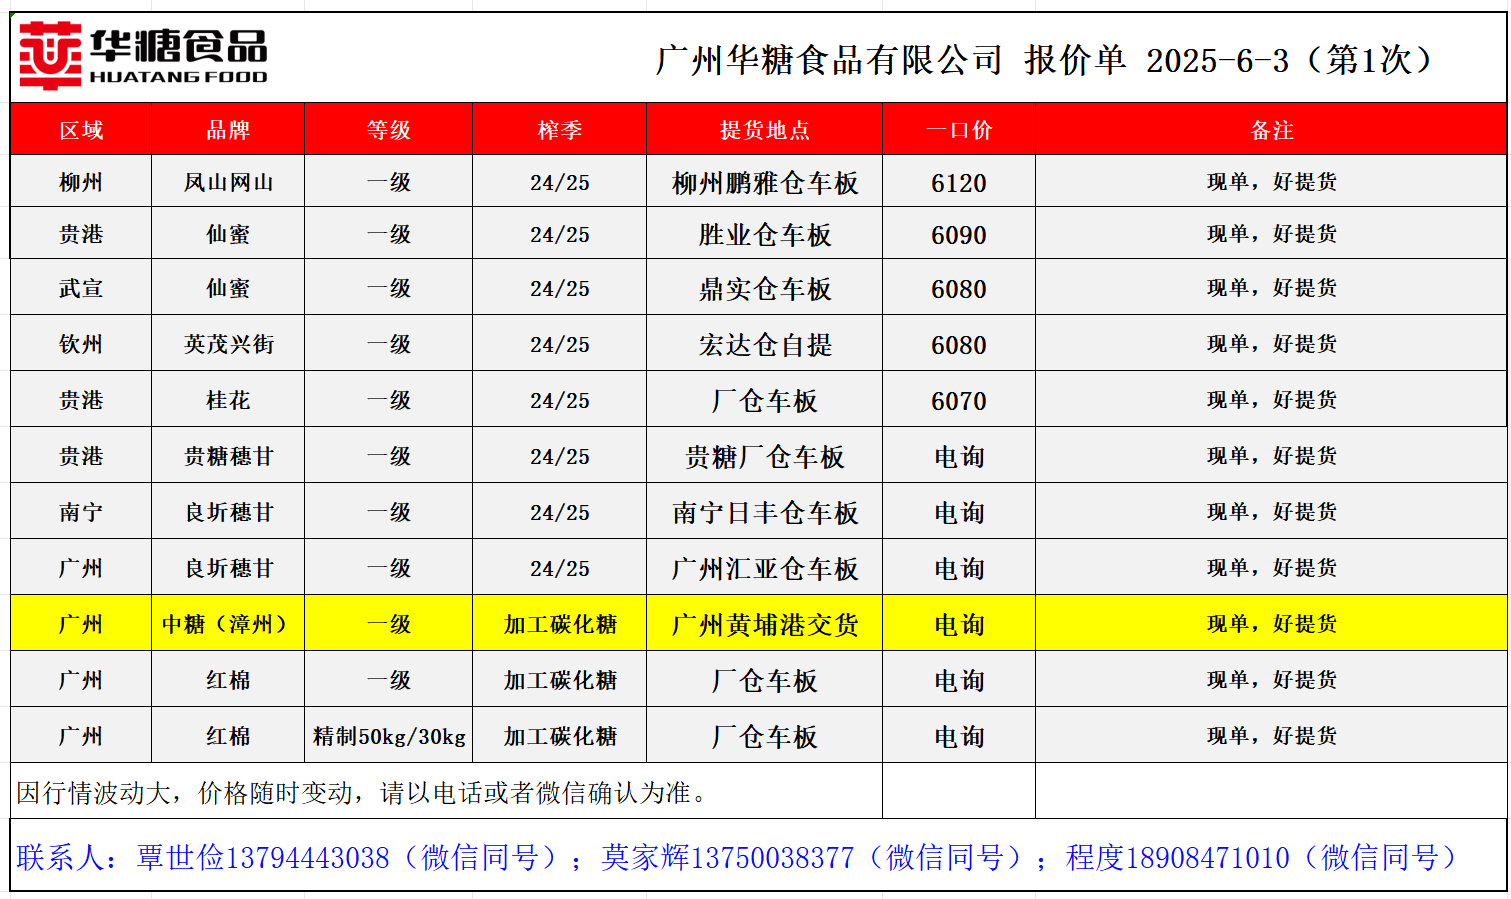Click the 榨季 header cell
Screen dimensions: 1511x899
(559, 130)
